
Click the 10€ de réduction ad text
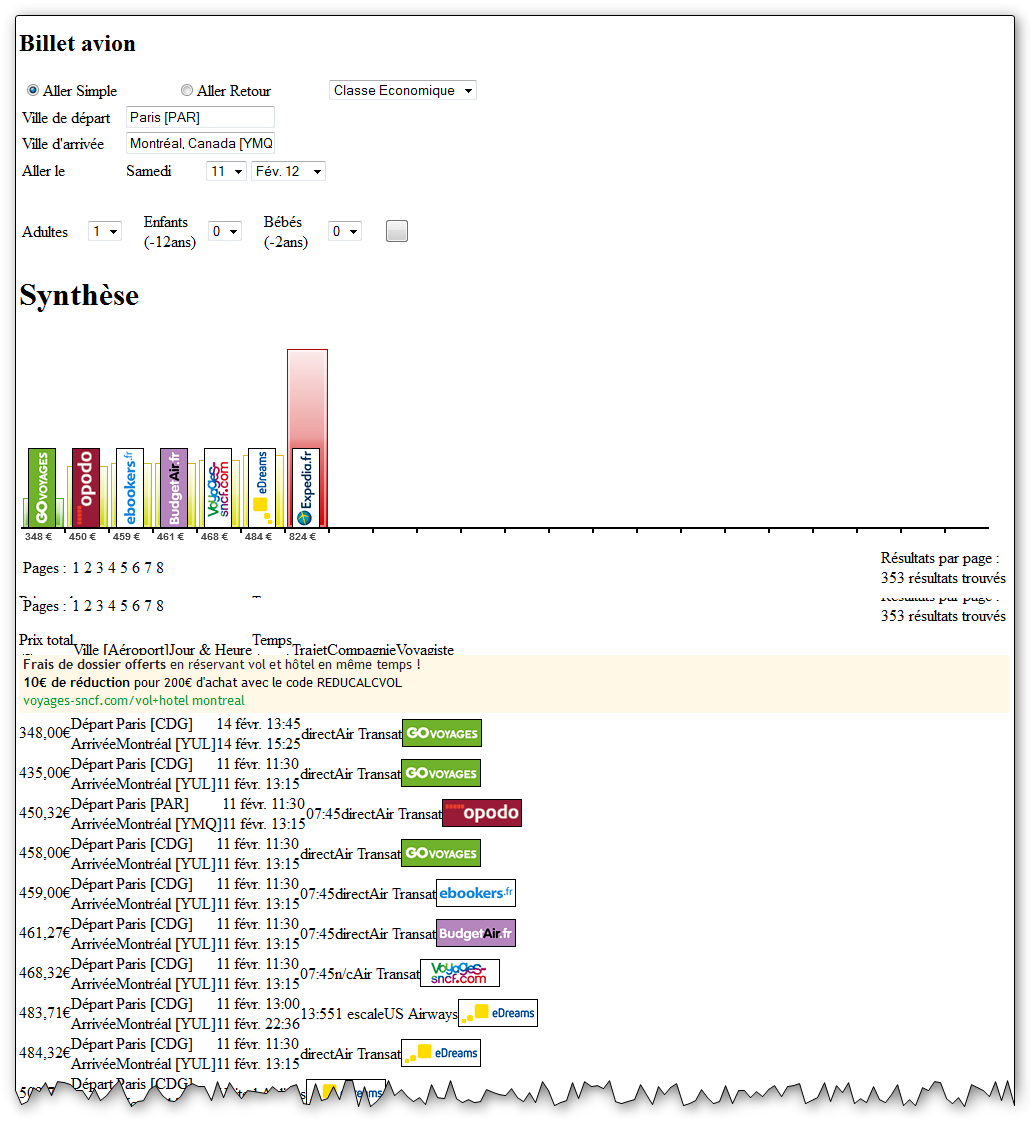(x=77, y=683)
